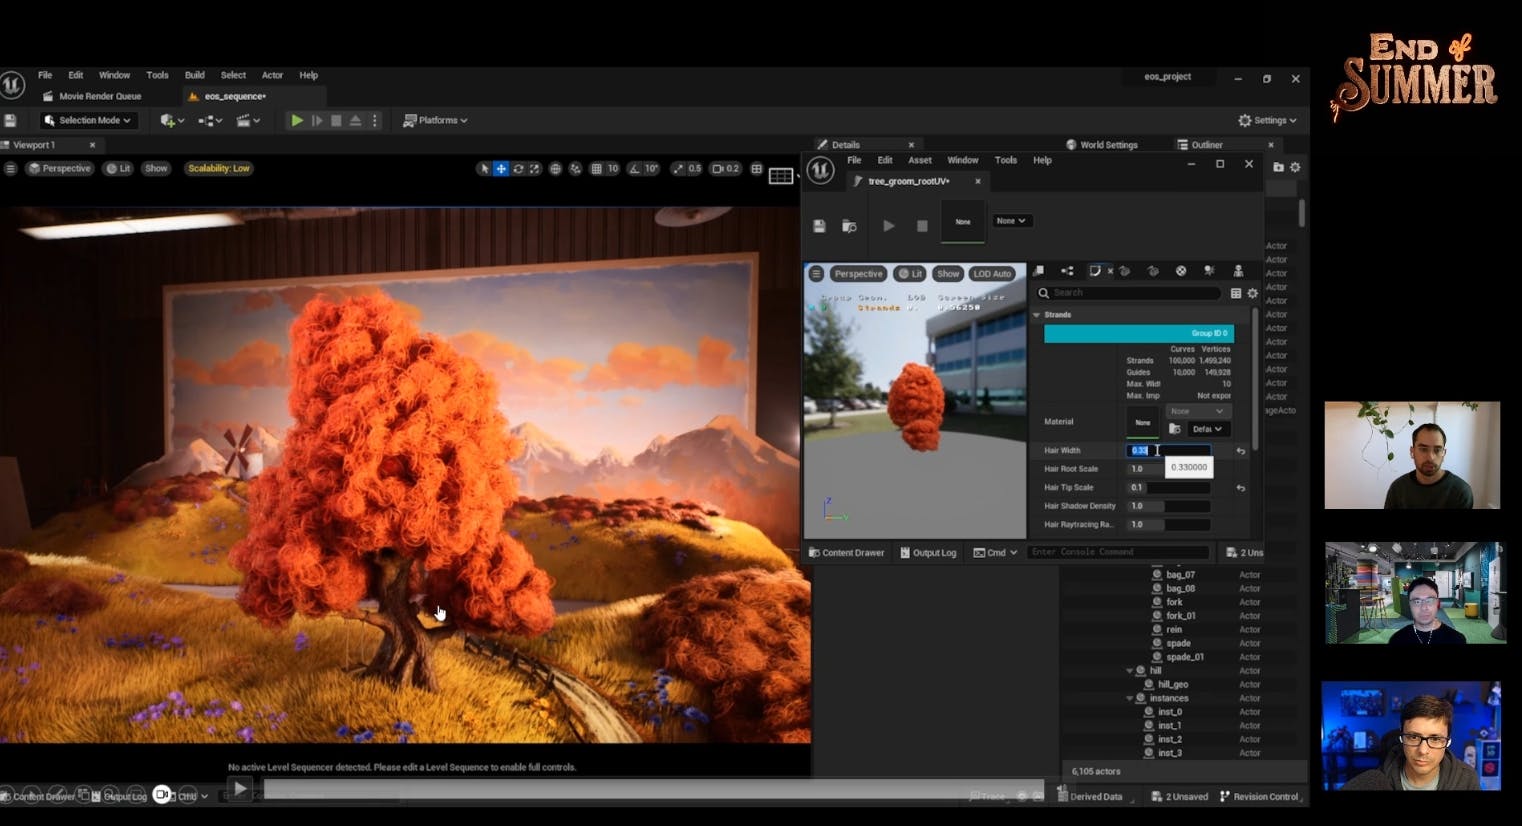The image size is (1522, 826).
Task: Open the Selection Mode dropdown
Action: (88, 120)
